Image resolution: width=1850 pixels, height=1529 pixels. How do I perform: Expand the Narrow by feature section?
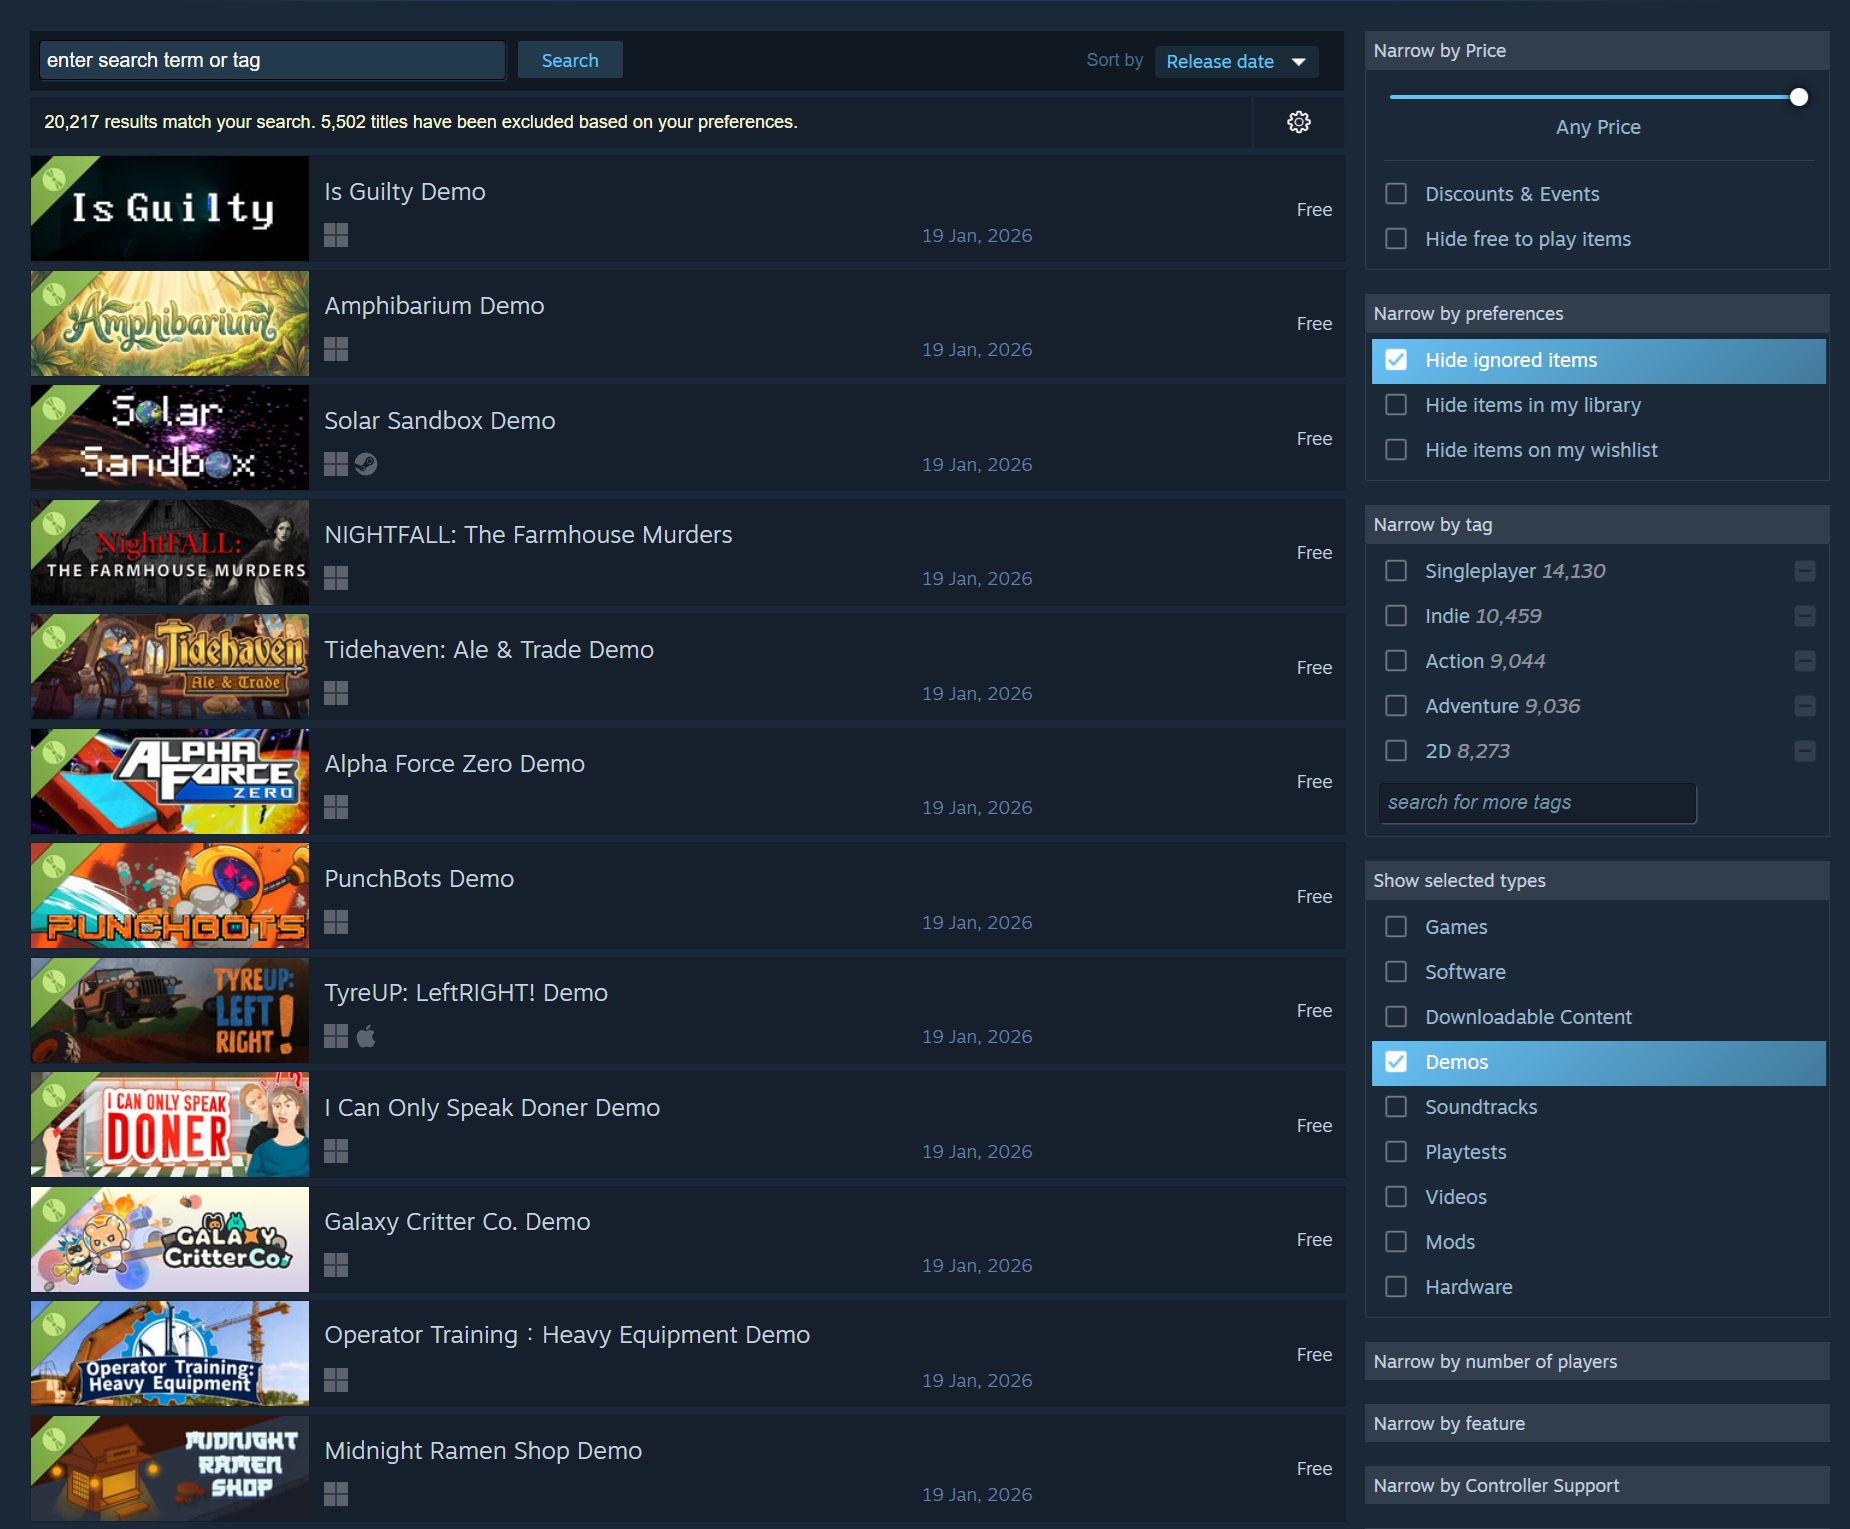pos(1597,1423)
